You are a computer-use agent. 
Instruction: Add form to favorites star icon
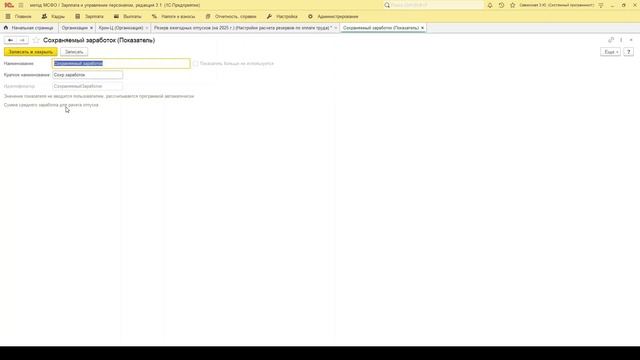pyautogui.click(x=36, y=40)
